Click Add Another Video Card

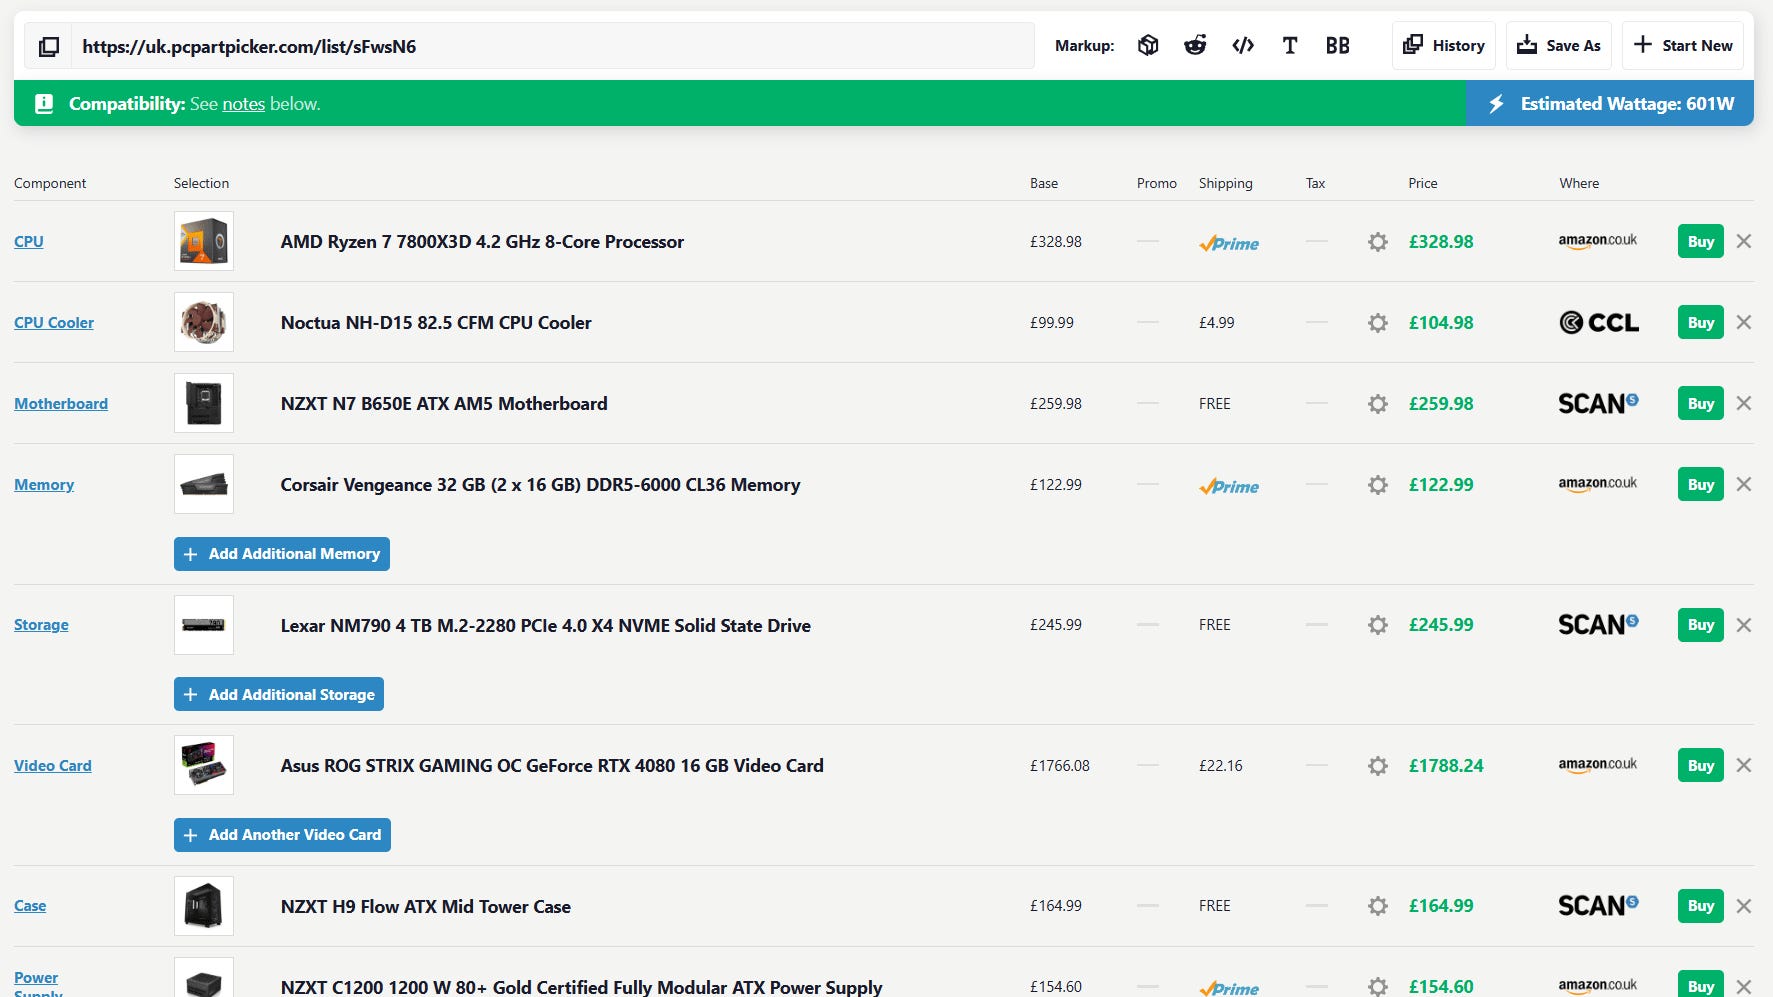(282, 835)
